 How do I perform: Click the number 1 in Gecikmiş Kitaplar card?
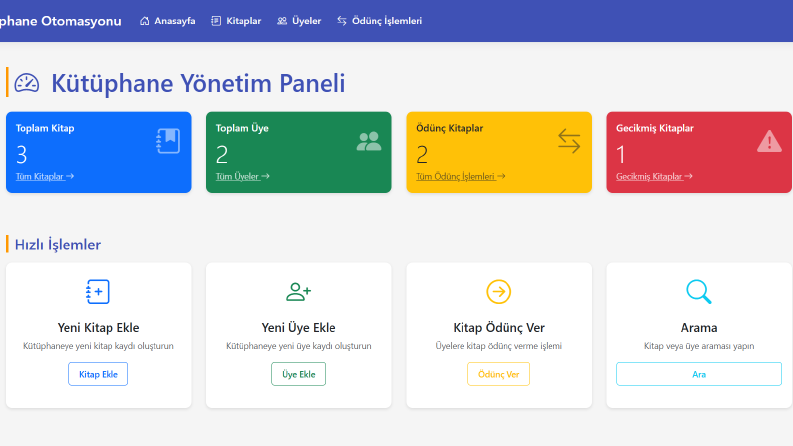point(621,155)
